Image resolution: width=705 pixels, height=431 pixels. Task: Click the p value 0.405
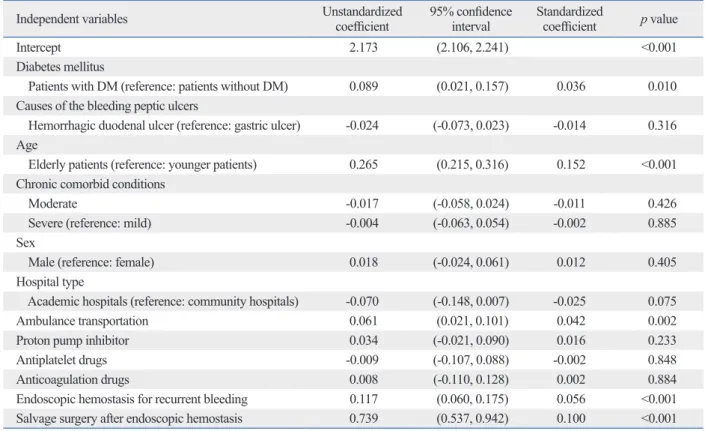click(x=662, y=262)
